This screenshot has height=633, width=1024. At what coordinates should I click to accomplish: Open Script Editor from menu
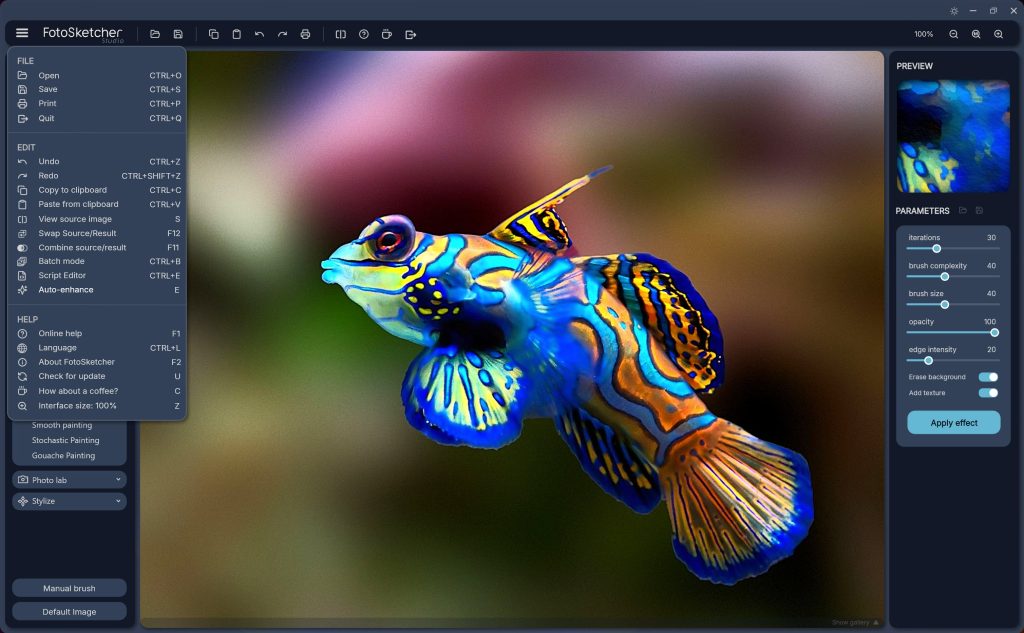point(98,276)
